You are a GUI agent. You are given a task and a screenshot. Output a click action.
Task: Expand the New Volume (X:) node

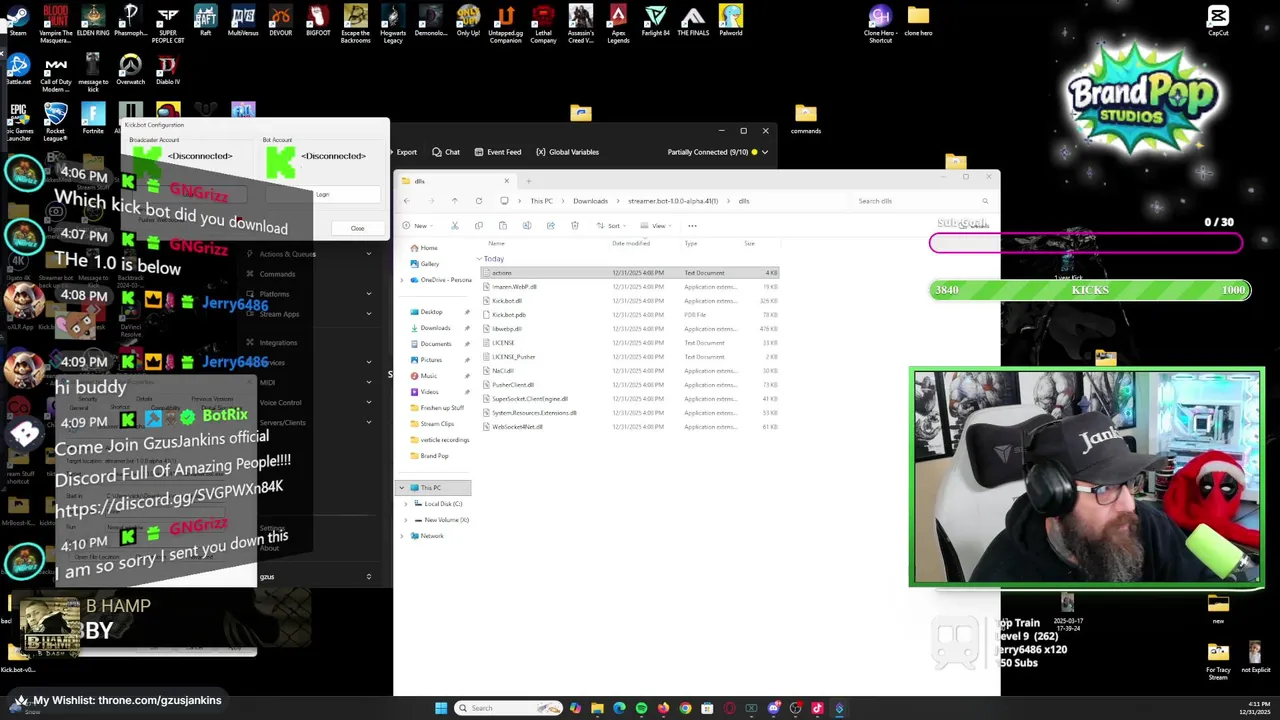(407, 520)
